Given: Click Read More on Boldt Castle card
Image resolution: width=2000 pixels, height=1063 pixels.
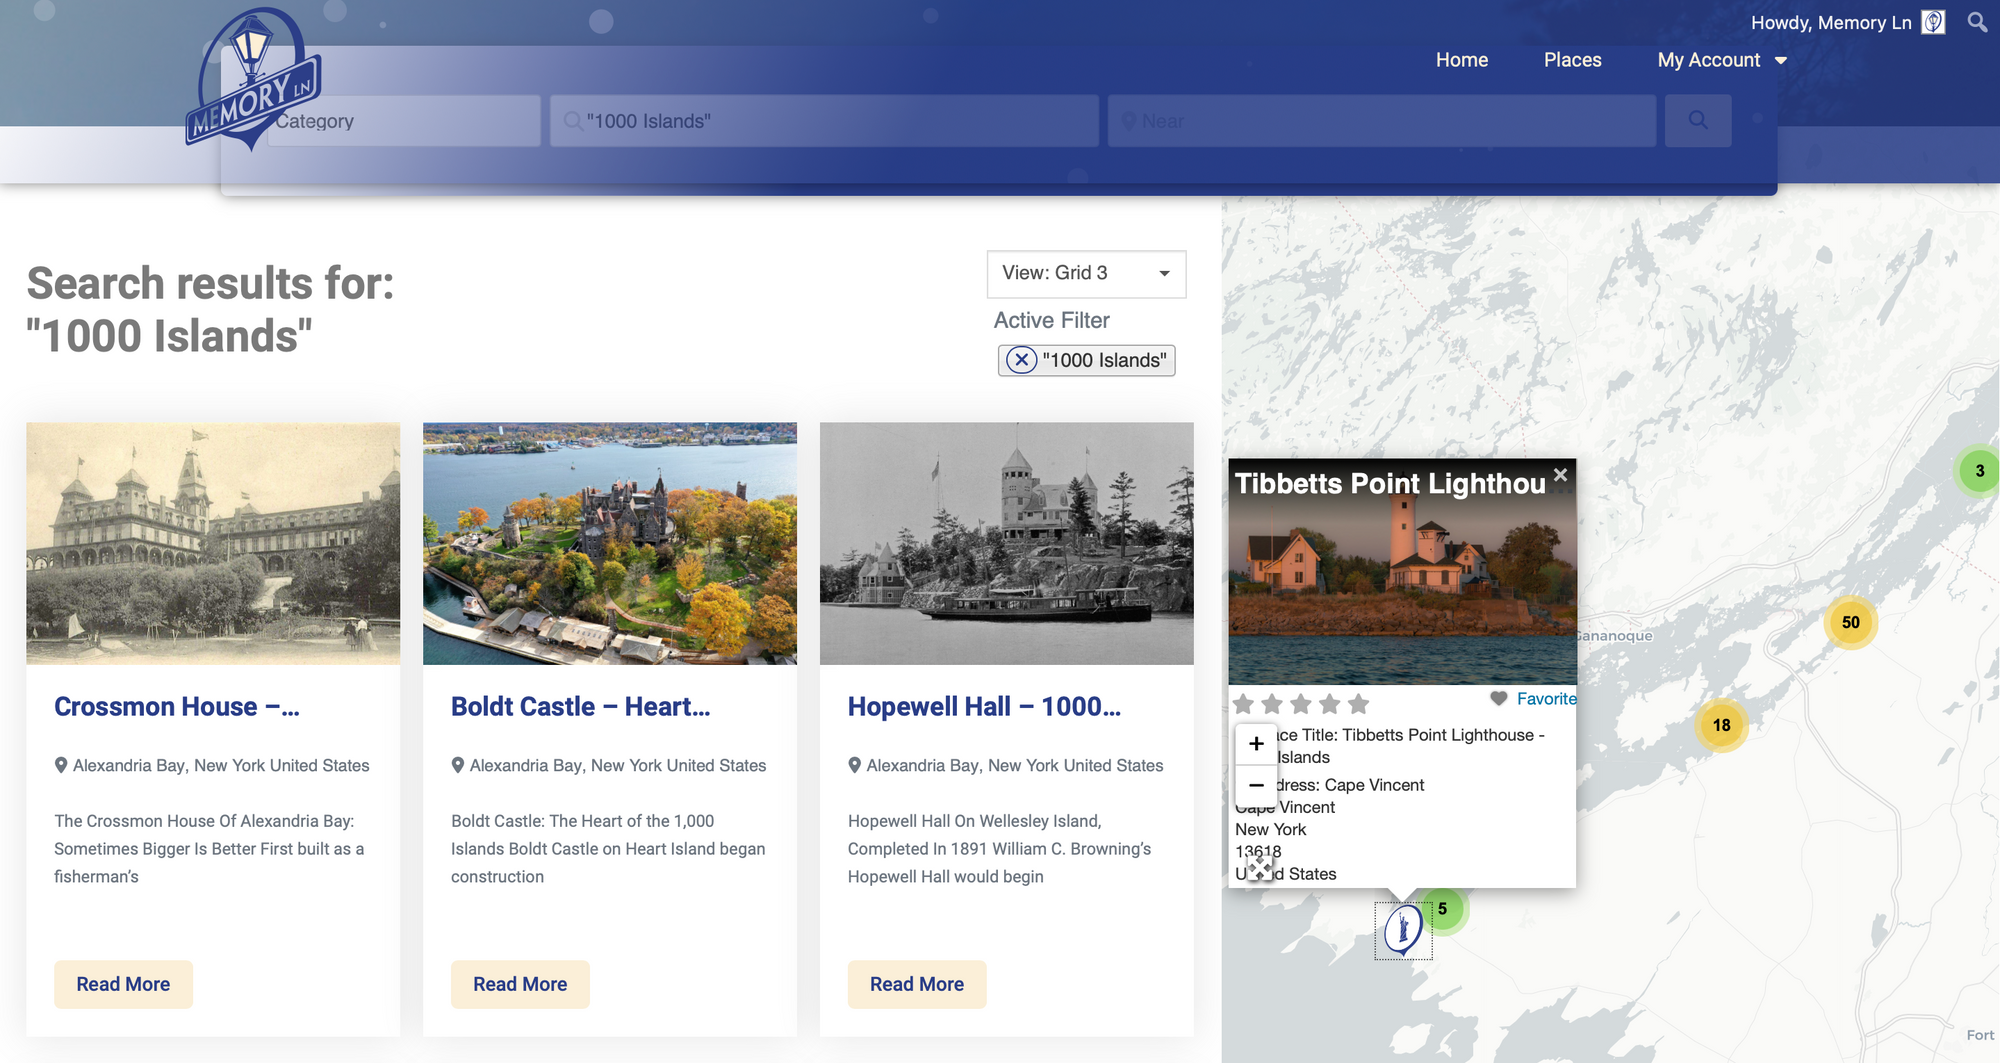Looking at the screenshot, I should (x=520, y=984).
